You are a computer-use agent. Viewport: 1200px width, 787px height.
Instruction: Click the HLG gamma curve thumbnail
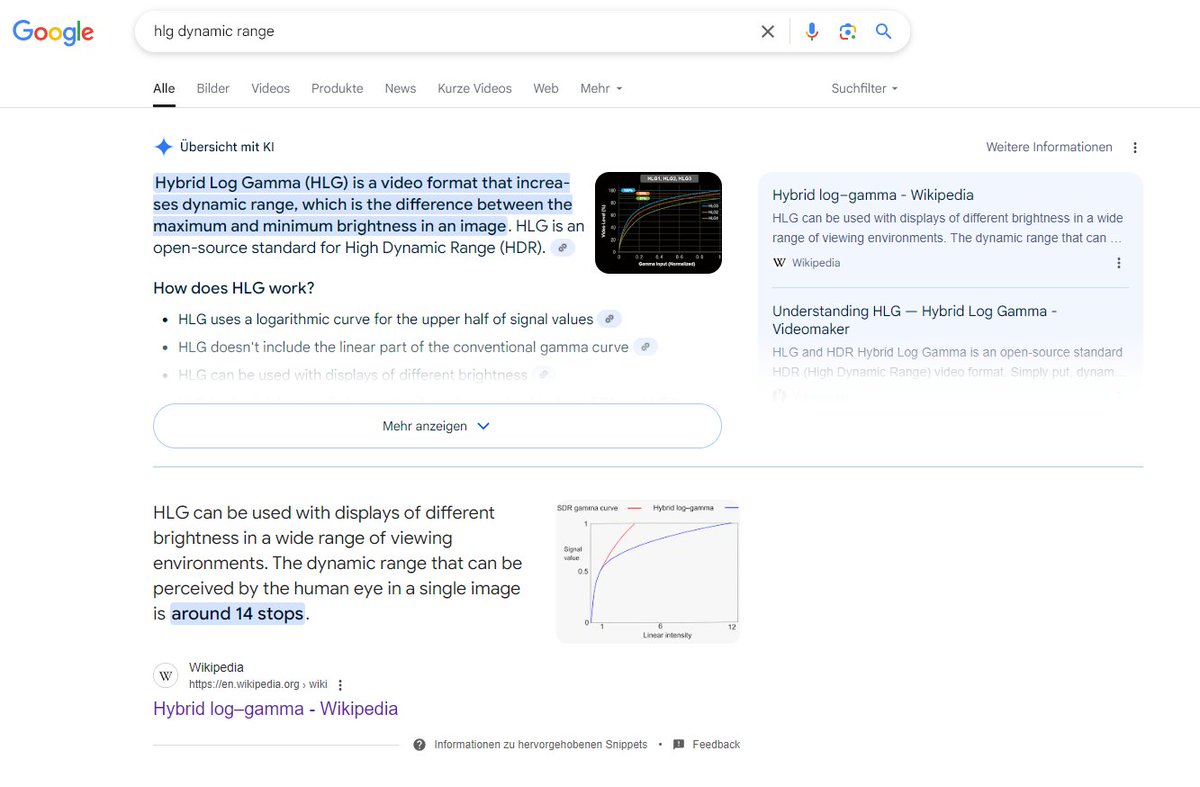coord(658,222)
